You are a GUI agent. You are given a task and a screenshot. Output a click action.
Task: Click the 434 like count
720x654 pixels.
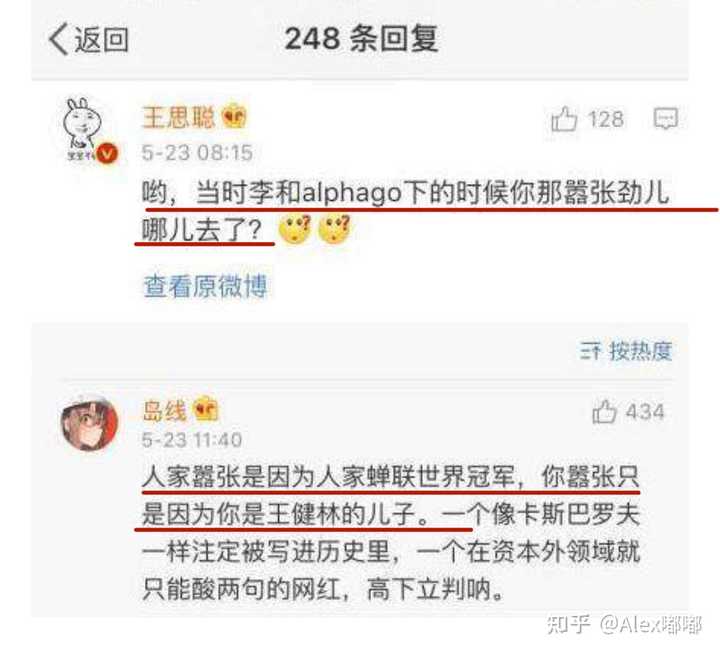(x=645, y=412)
